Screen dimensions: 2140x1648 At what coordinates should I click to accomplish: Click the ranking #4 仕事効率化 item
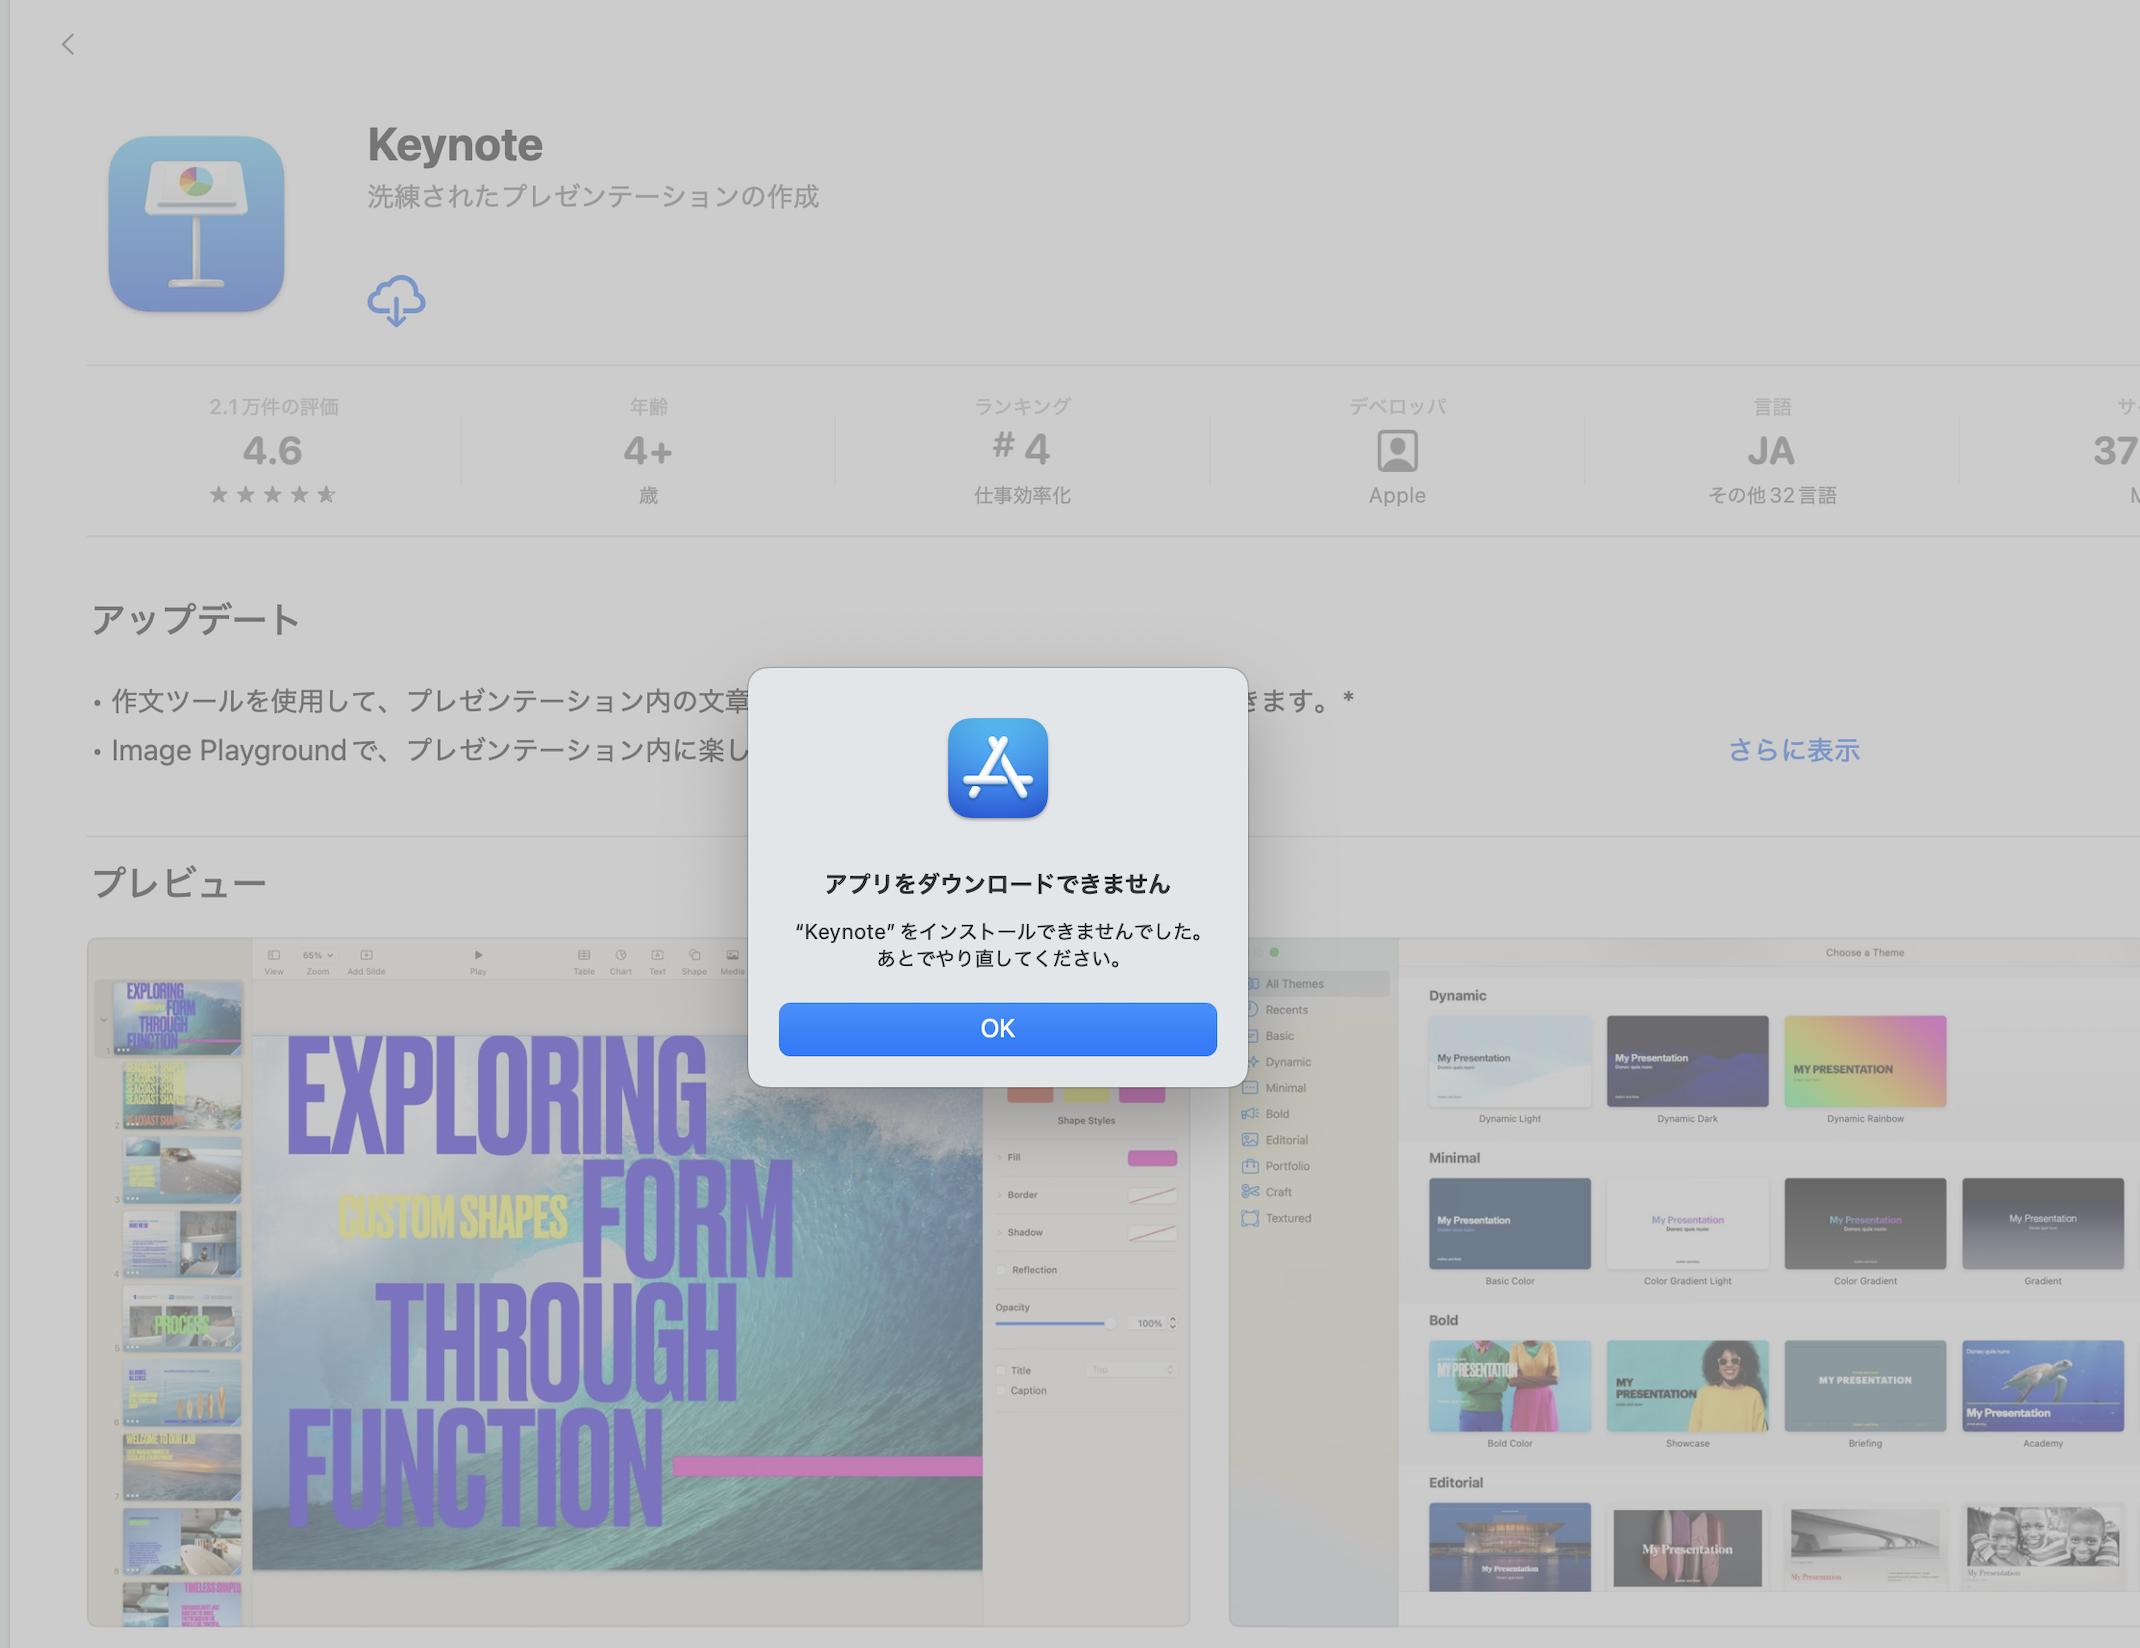pyautogui.click(x=1022, y=451)
